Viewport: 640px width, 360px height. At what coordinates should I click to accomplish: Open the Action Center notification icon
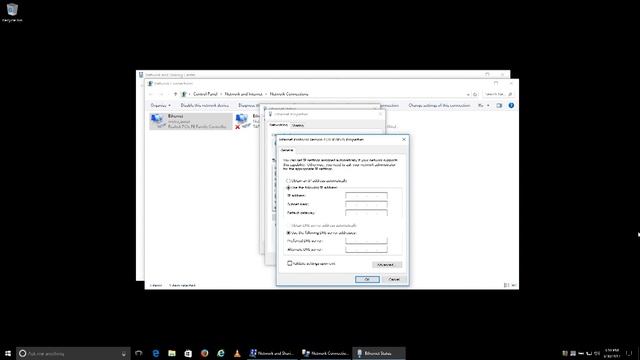click(x=629, y=353)
